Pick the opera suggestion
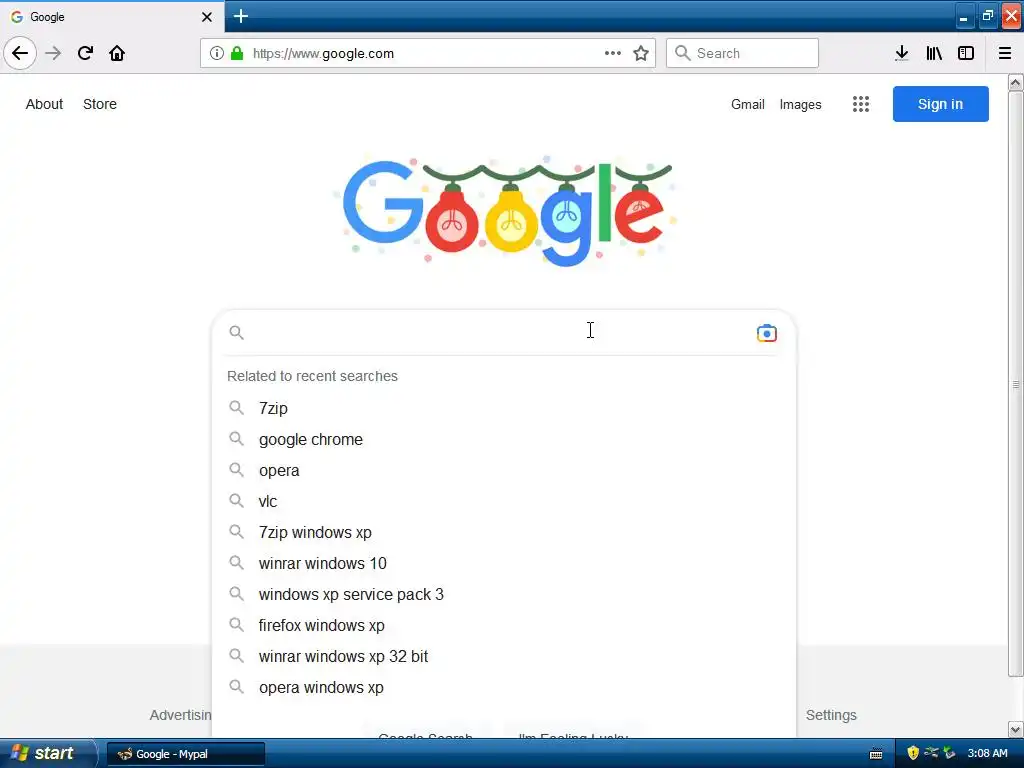Screen dimensions: 1024x768 [x=503, y=470]
